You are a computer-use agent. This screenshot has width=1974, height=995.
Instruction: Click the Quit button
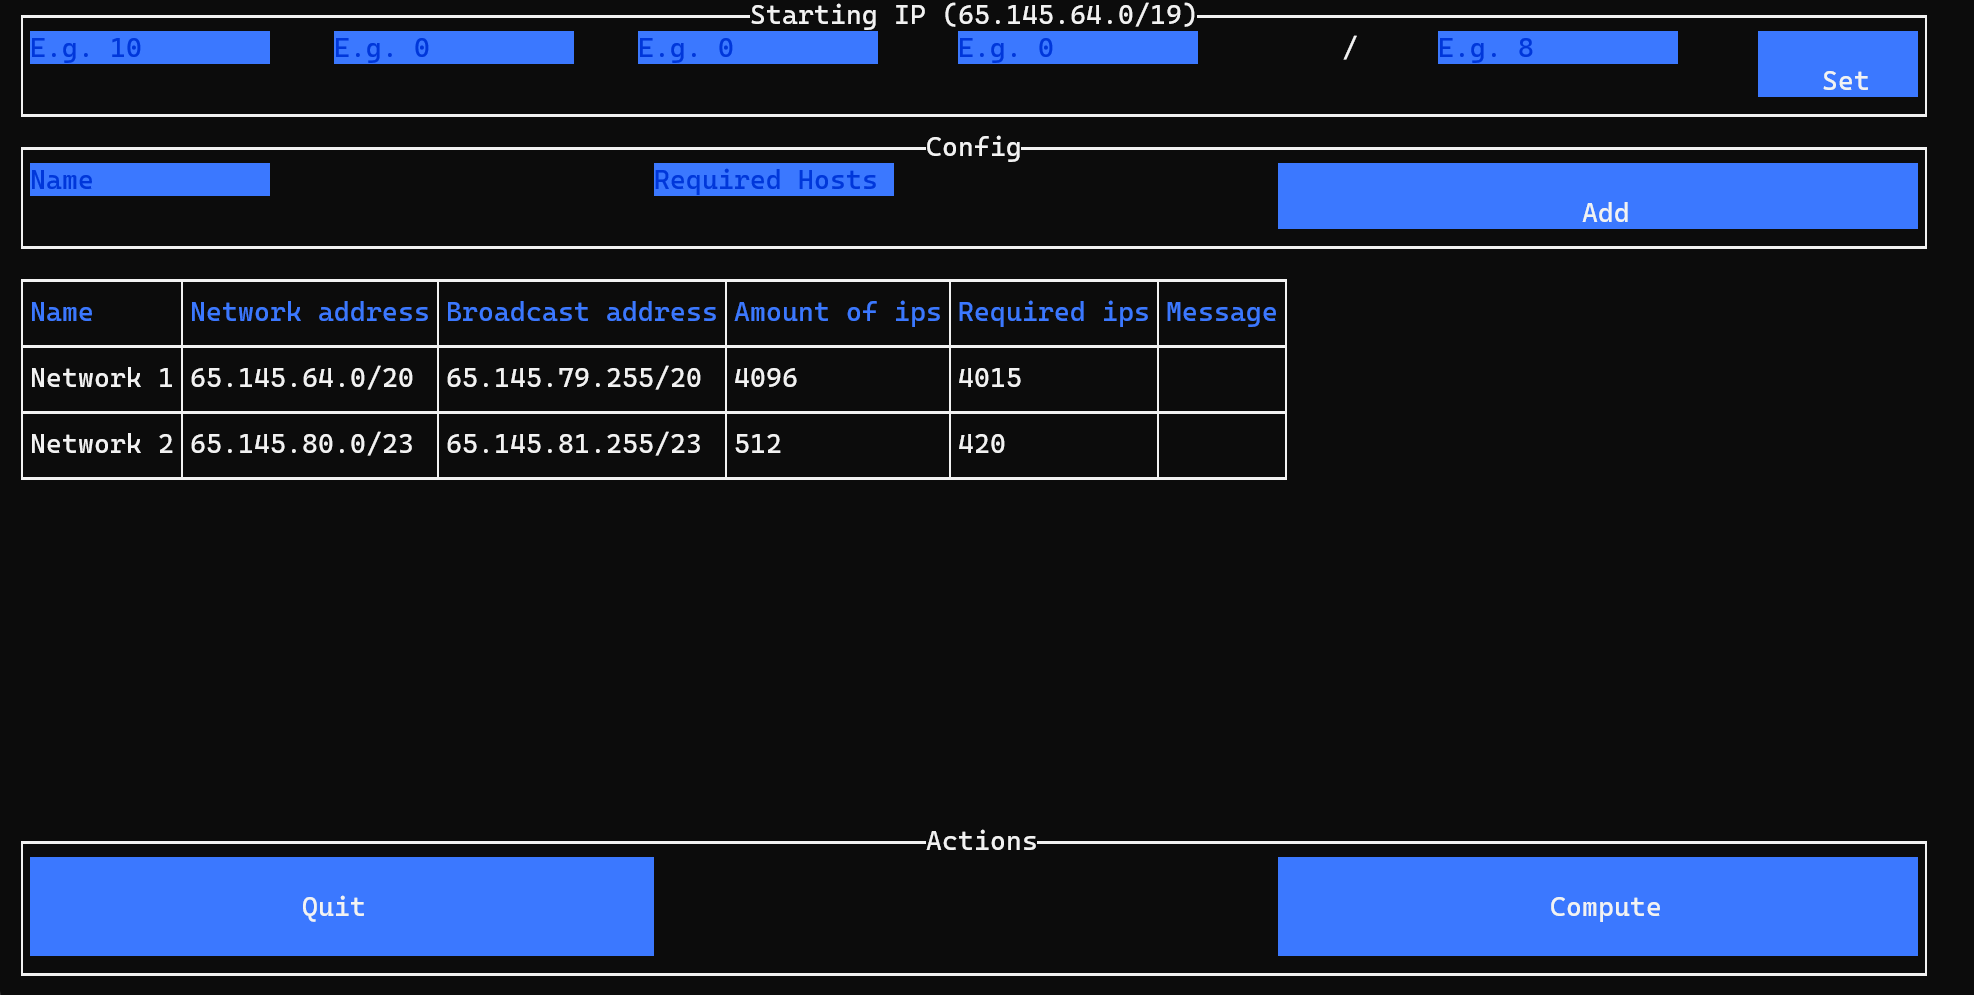click(x=341, y=906)
